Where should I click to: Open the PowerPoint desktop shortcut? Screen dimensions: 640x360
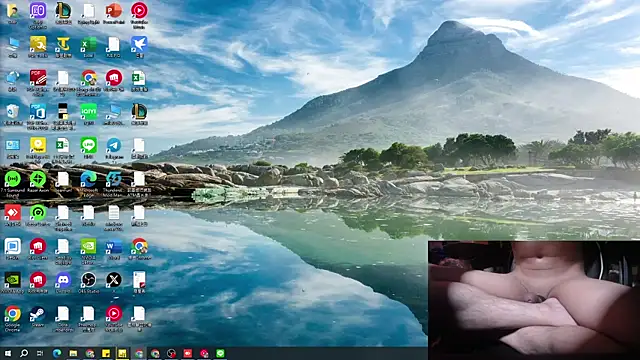(113, 13)
